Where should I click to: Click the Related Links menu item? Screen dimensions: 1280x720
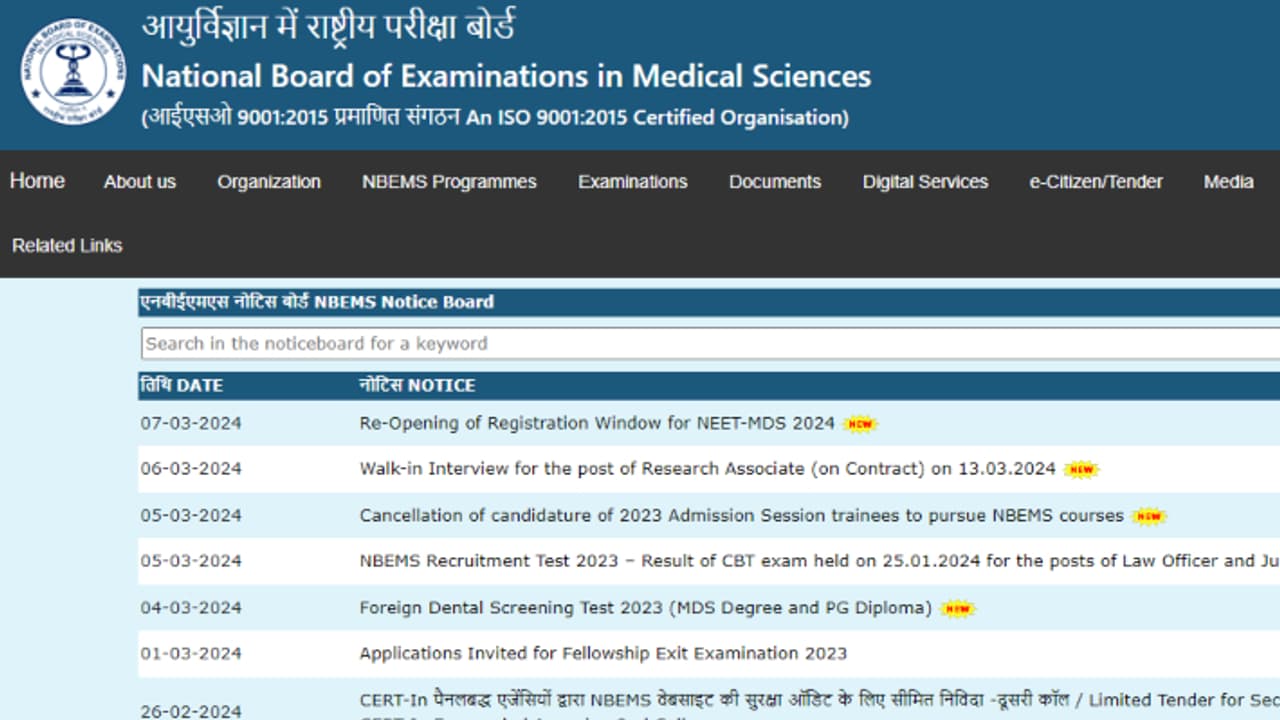click(66, 245)
